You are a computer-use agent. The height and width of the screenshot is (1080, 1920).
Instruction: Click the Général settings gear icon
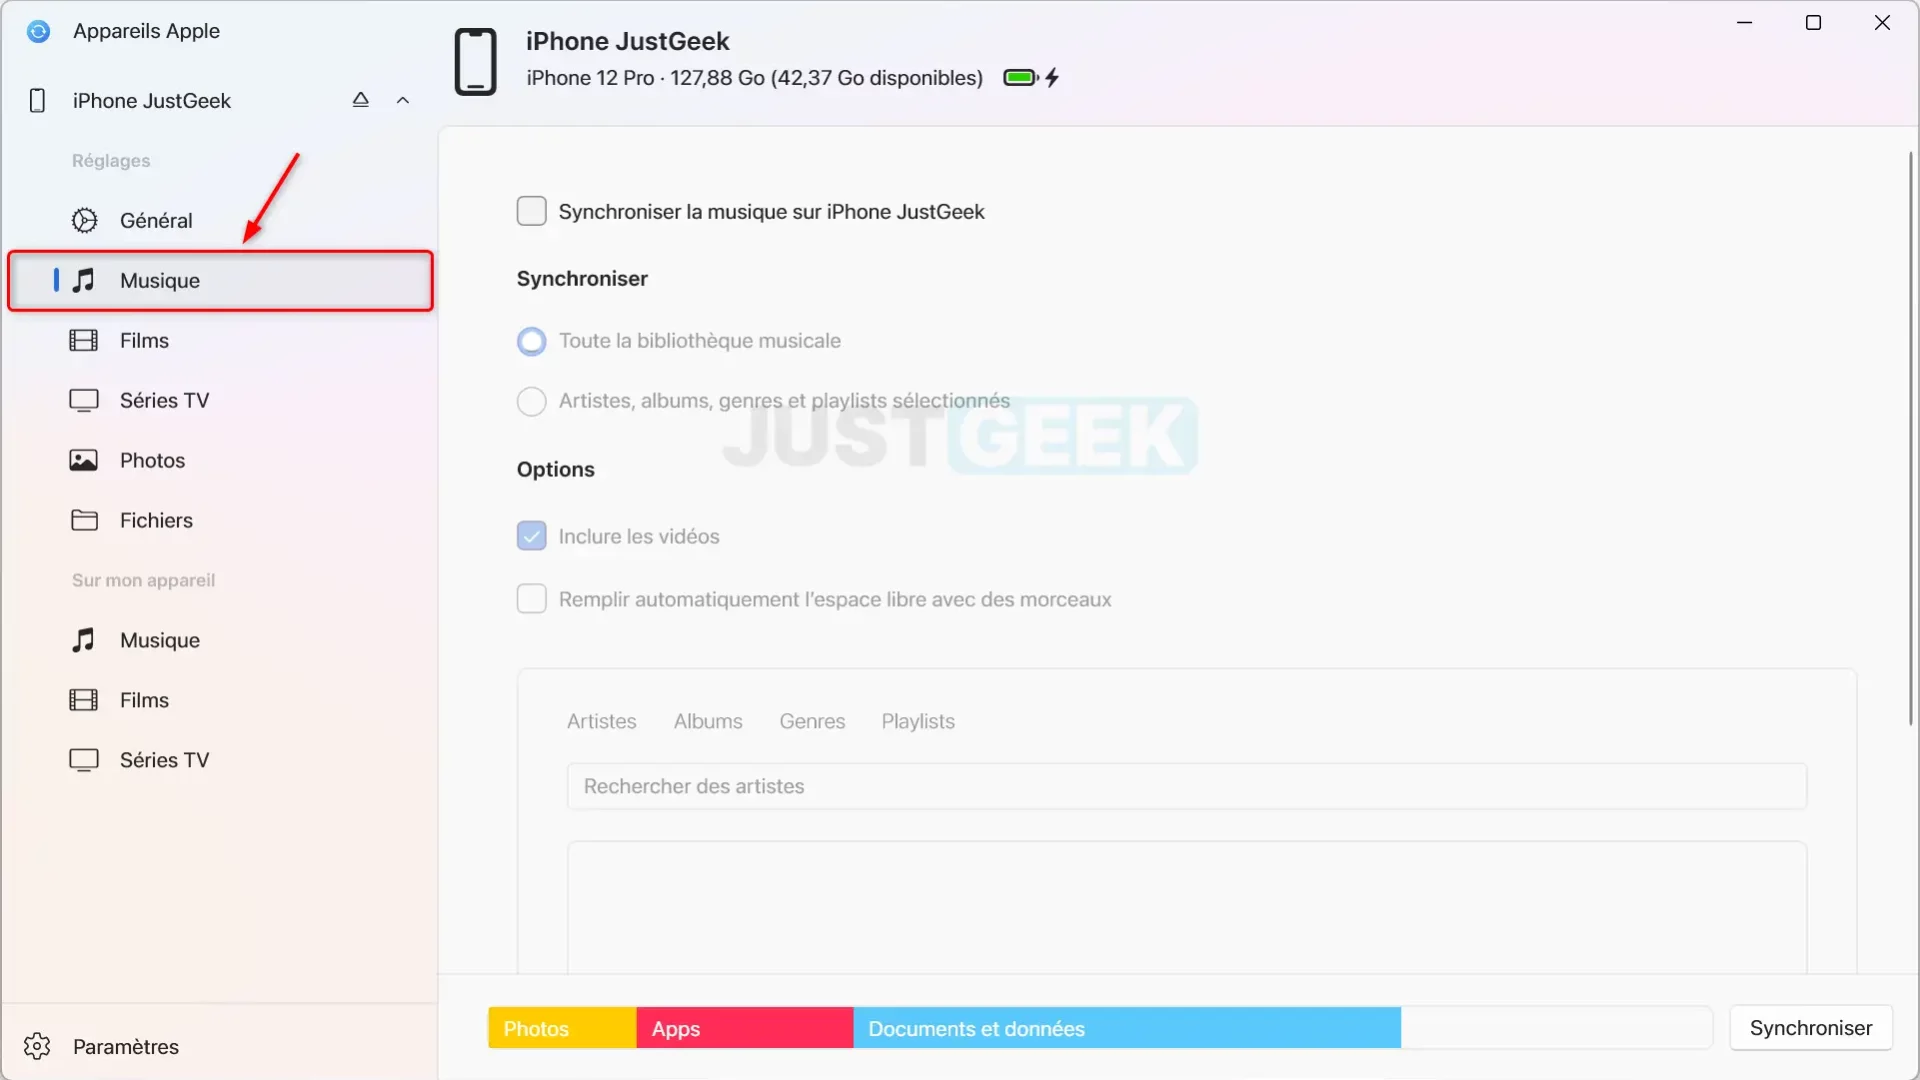point(82,219)
